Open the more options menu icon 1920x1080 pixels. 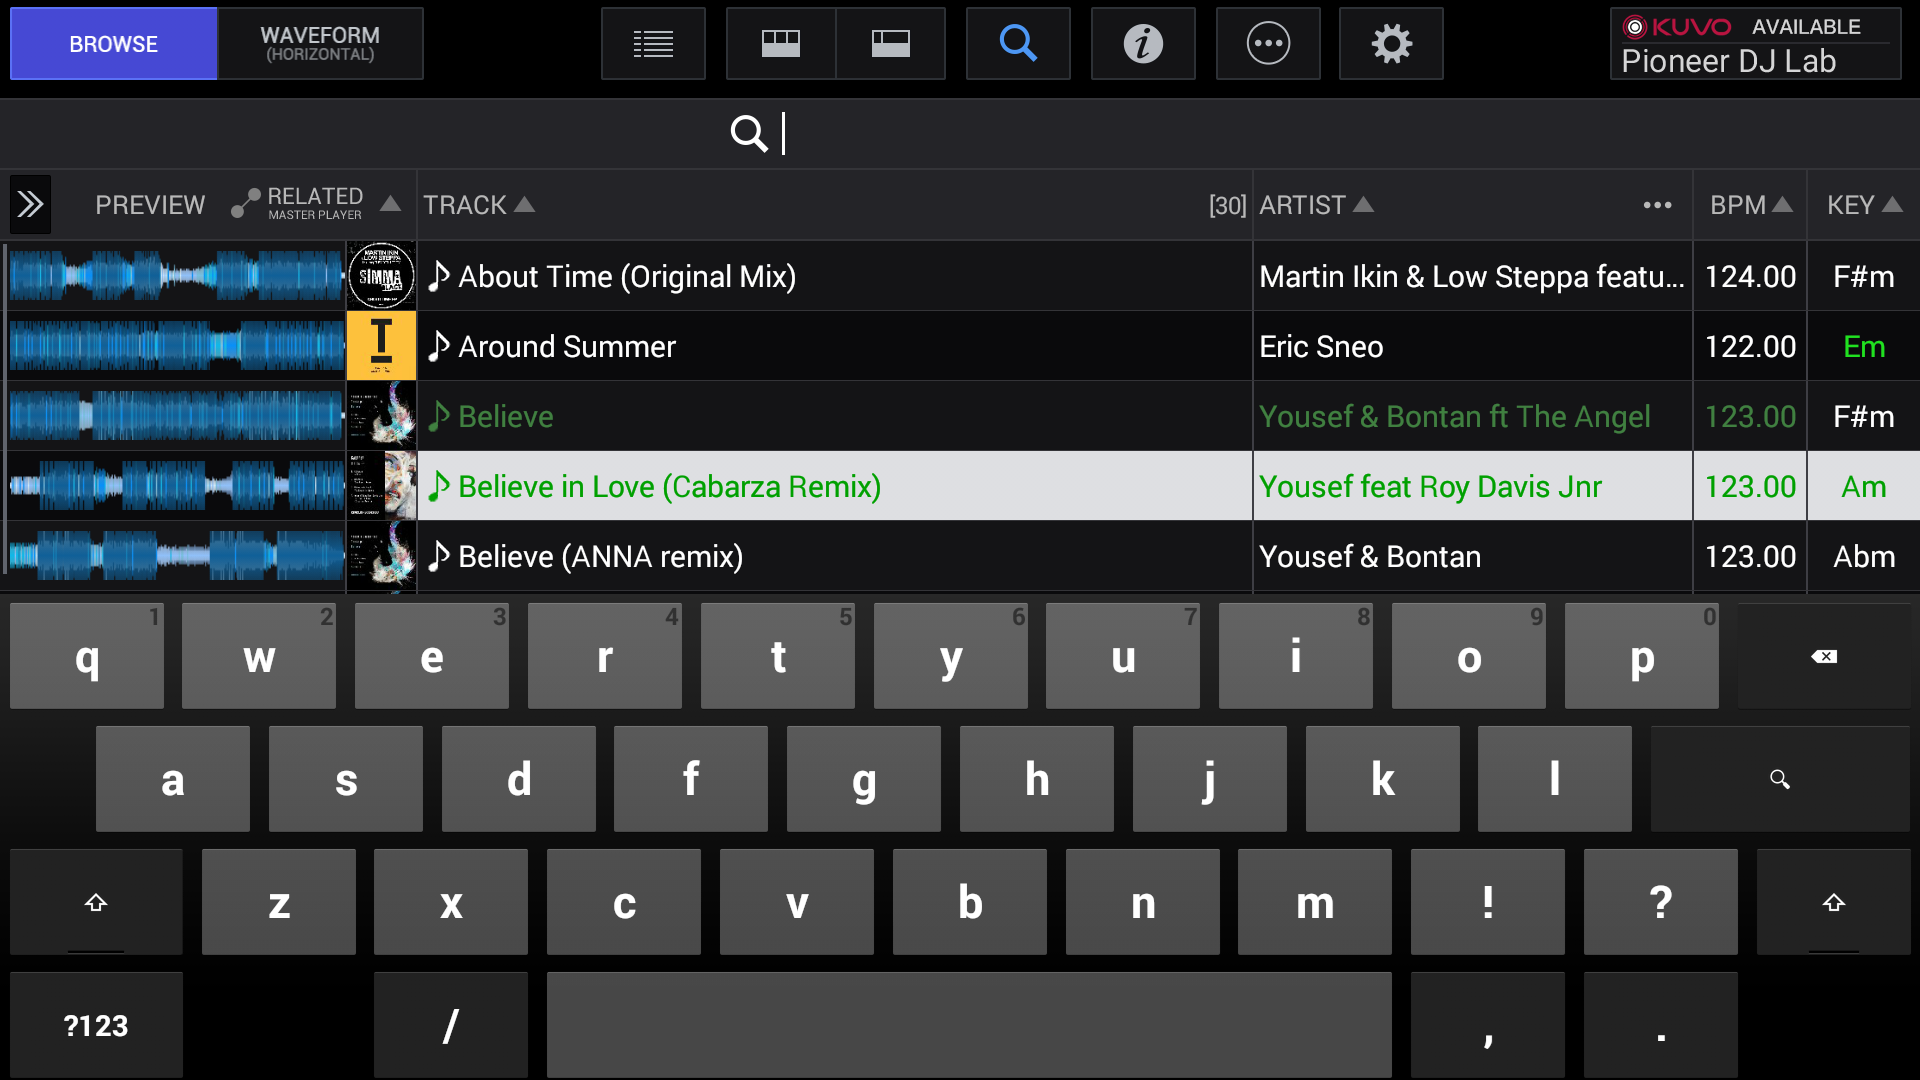tap(1268, 44)
